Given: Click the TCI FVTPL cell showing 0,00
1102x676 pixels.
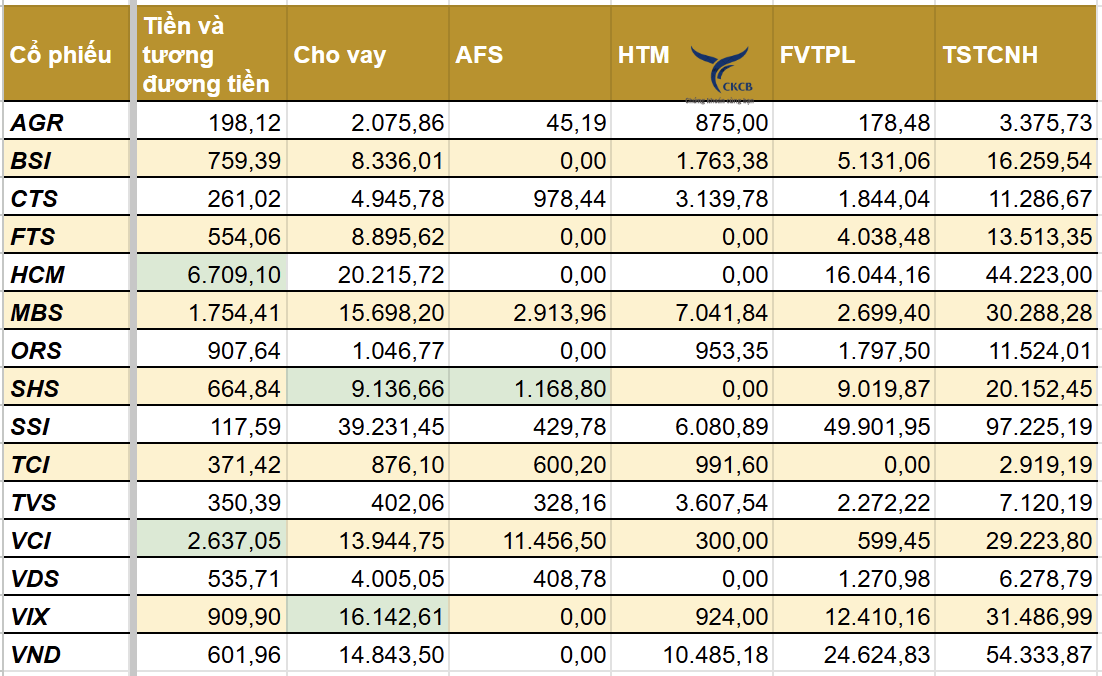Looking at the screenshot, I should pos(854,465).
